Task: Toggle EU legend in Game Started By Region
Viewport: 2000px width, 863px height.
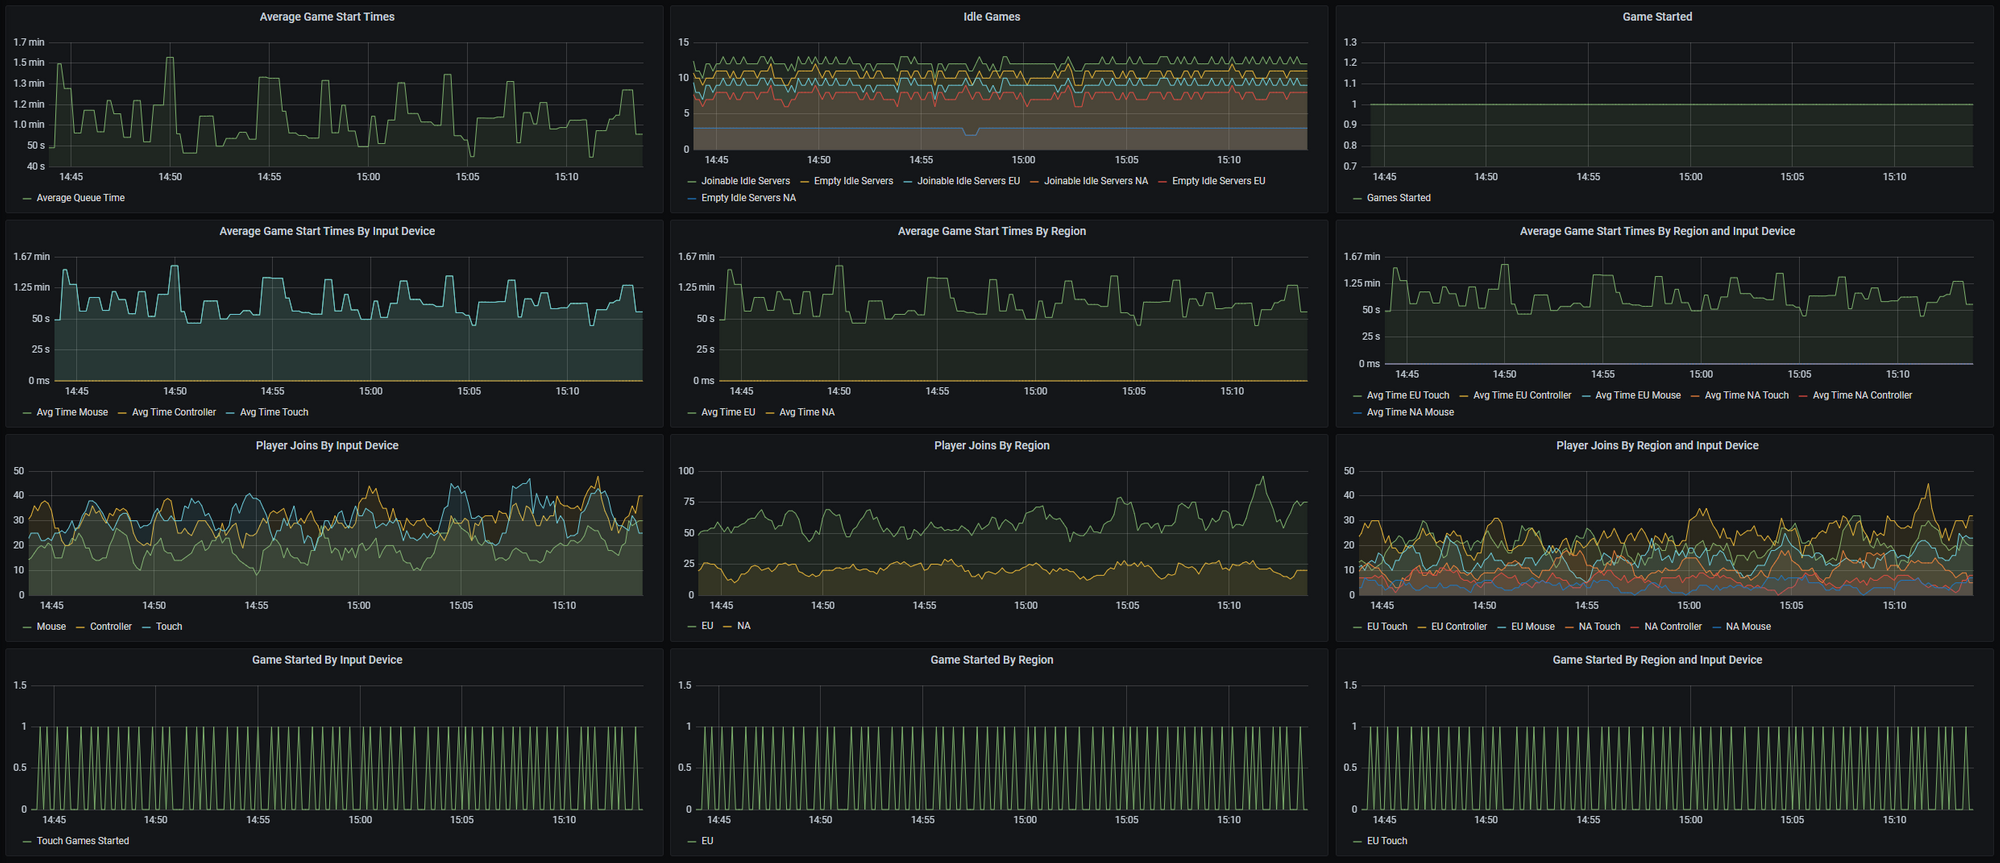Action: pyautogui.click(x=707, y=841)
